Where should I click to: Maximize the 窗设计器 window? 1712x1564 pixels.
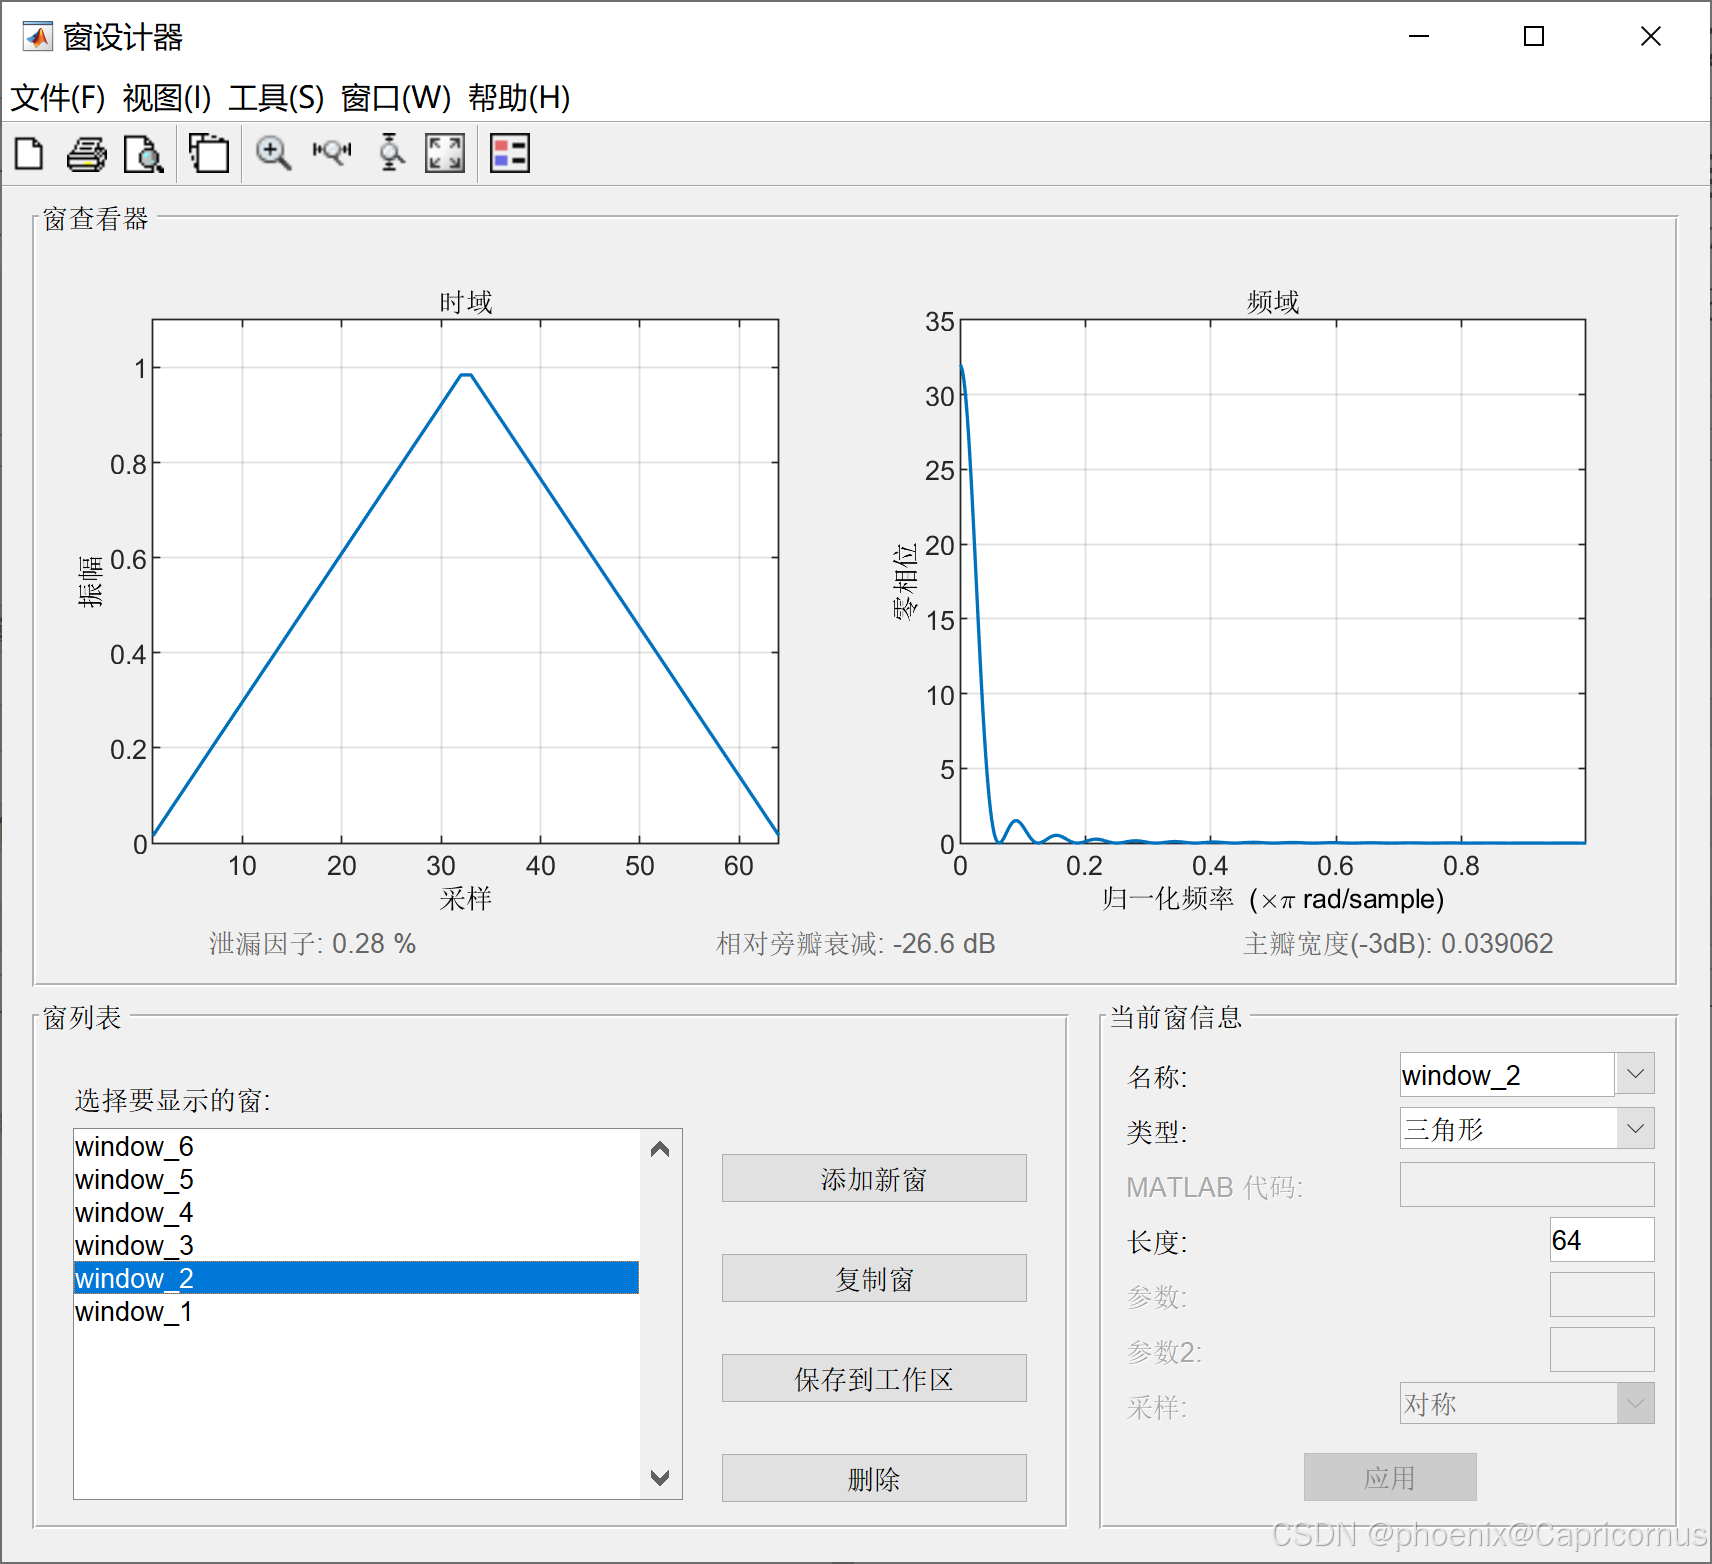[x=1534, y=37]
